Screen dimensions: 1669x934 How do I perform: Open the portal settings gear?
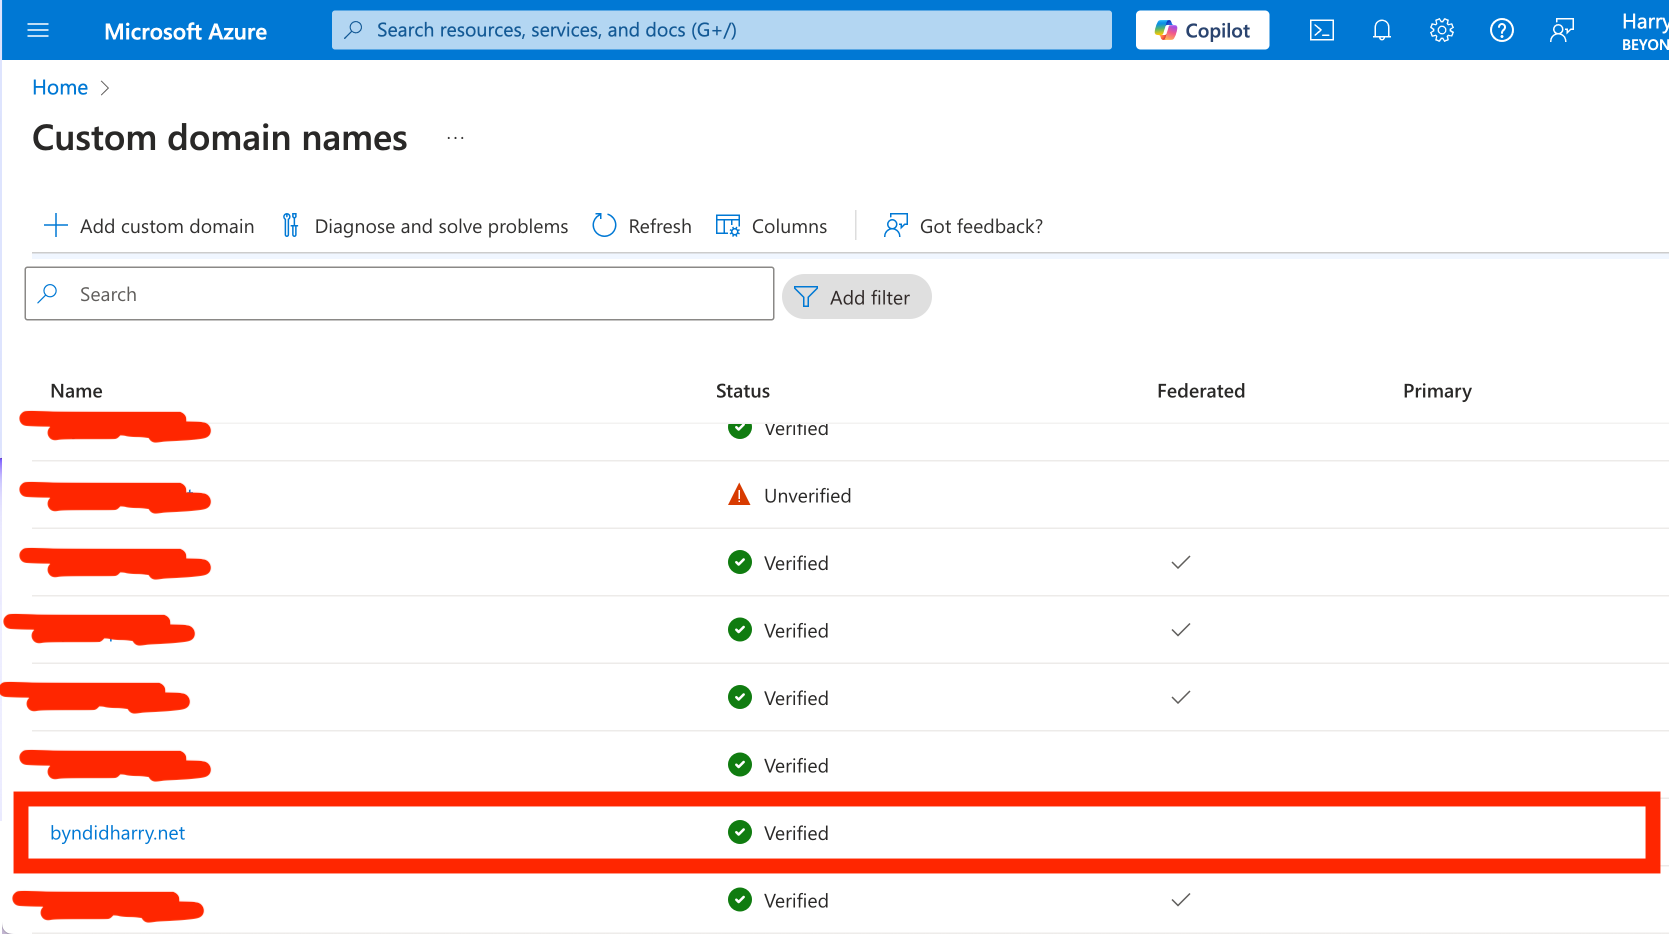[x=1442, y=31]
